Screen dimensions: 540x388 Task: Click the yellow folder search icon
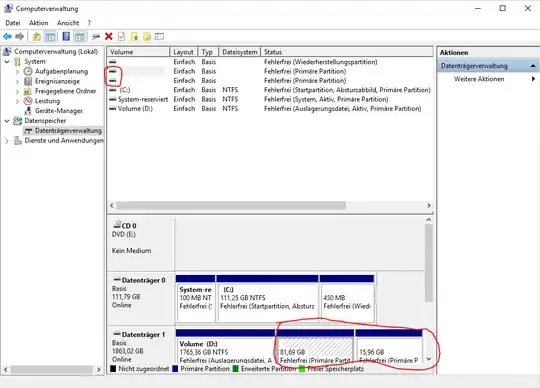(x=147, y=36)
